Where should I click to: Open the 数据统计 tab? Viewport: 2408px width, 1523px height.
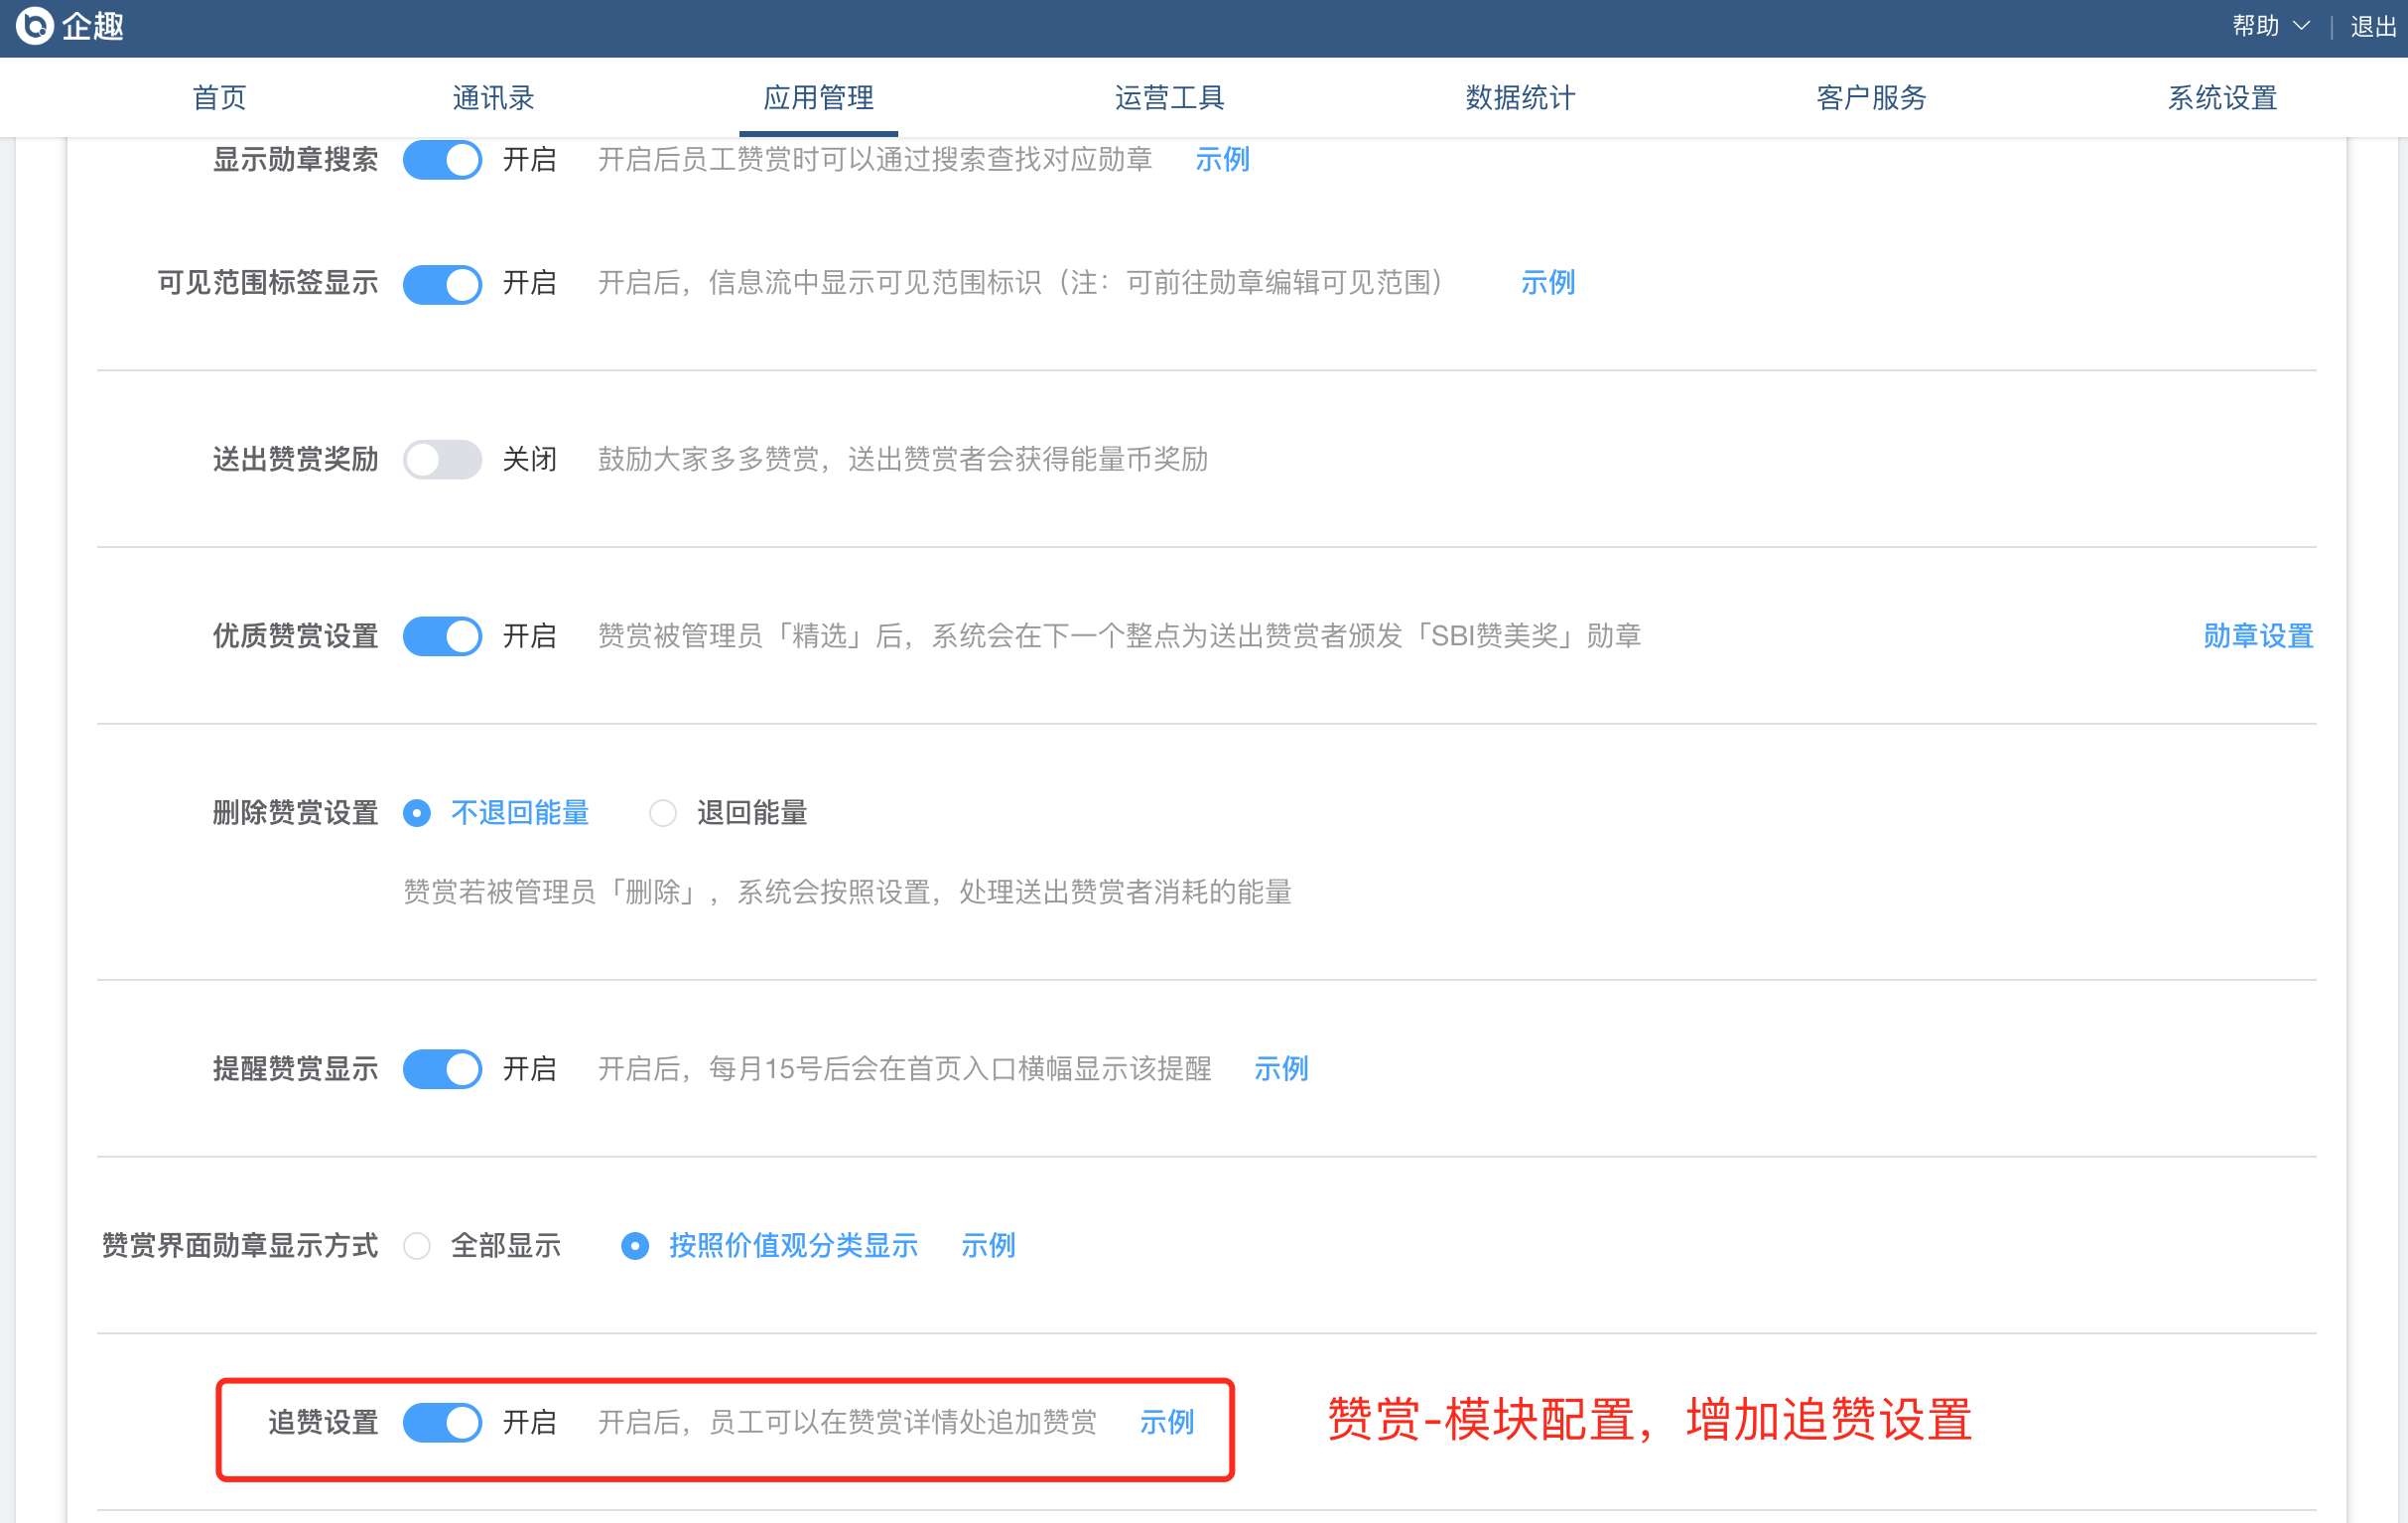1520,97
